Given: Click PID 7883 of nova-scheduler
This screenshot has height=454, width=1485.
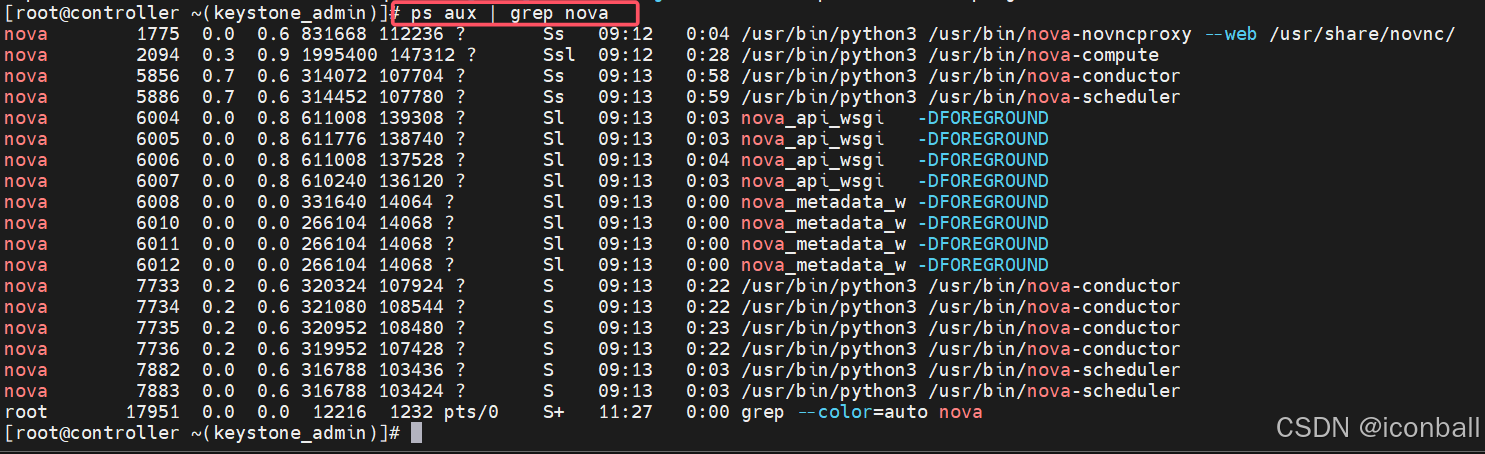Looking at the screenshot, I should pos(158,391).
